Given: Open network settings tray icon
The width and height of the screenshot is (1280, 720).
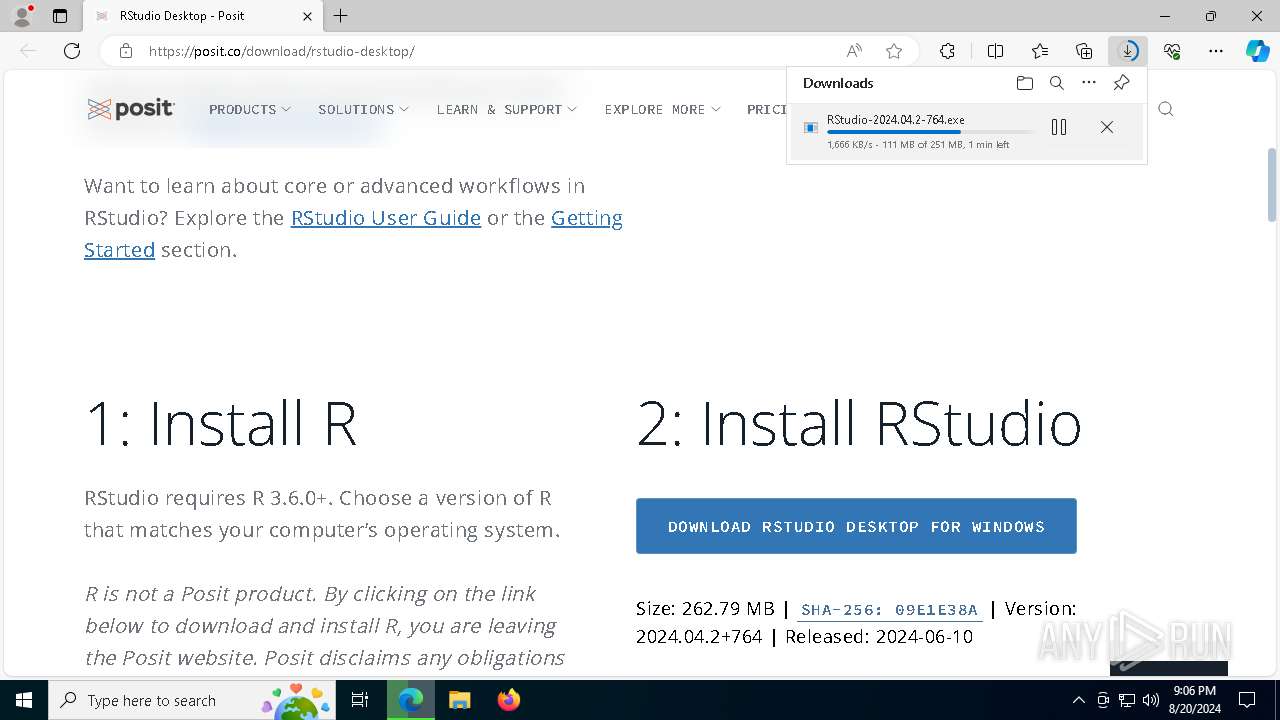Looking at the screenshot, I should click(x=1127, y=700).
